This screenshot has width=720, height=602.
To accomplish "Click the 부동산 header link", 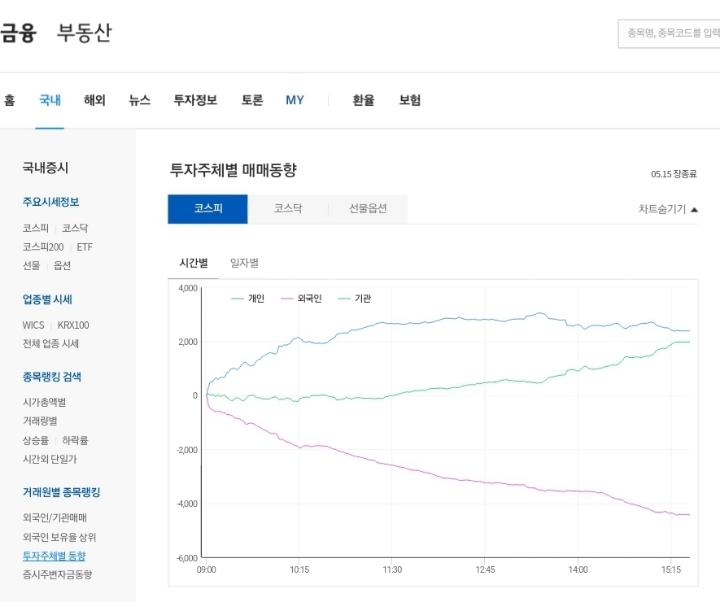I will 84,33.
